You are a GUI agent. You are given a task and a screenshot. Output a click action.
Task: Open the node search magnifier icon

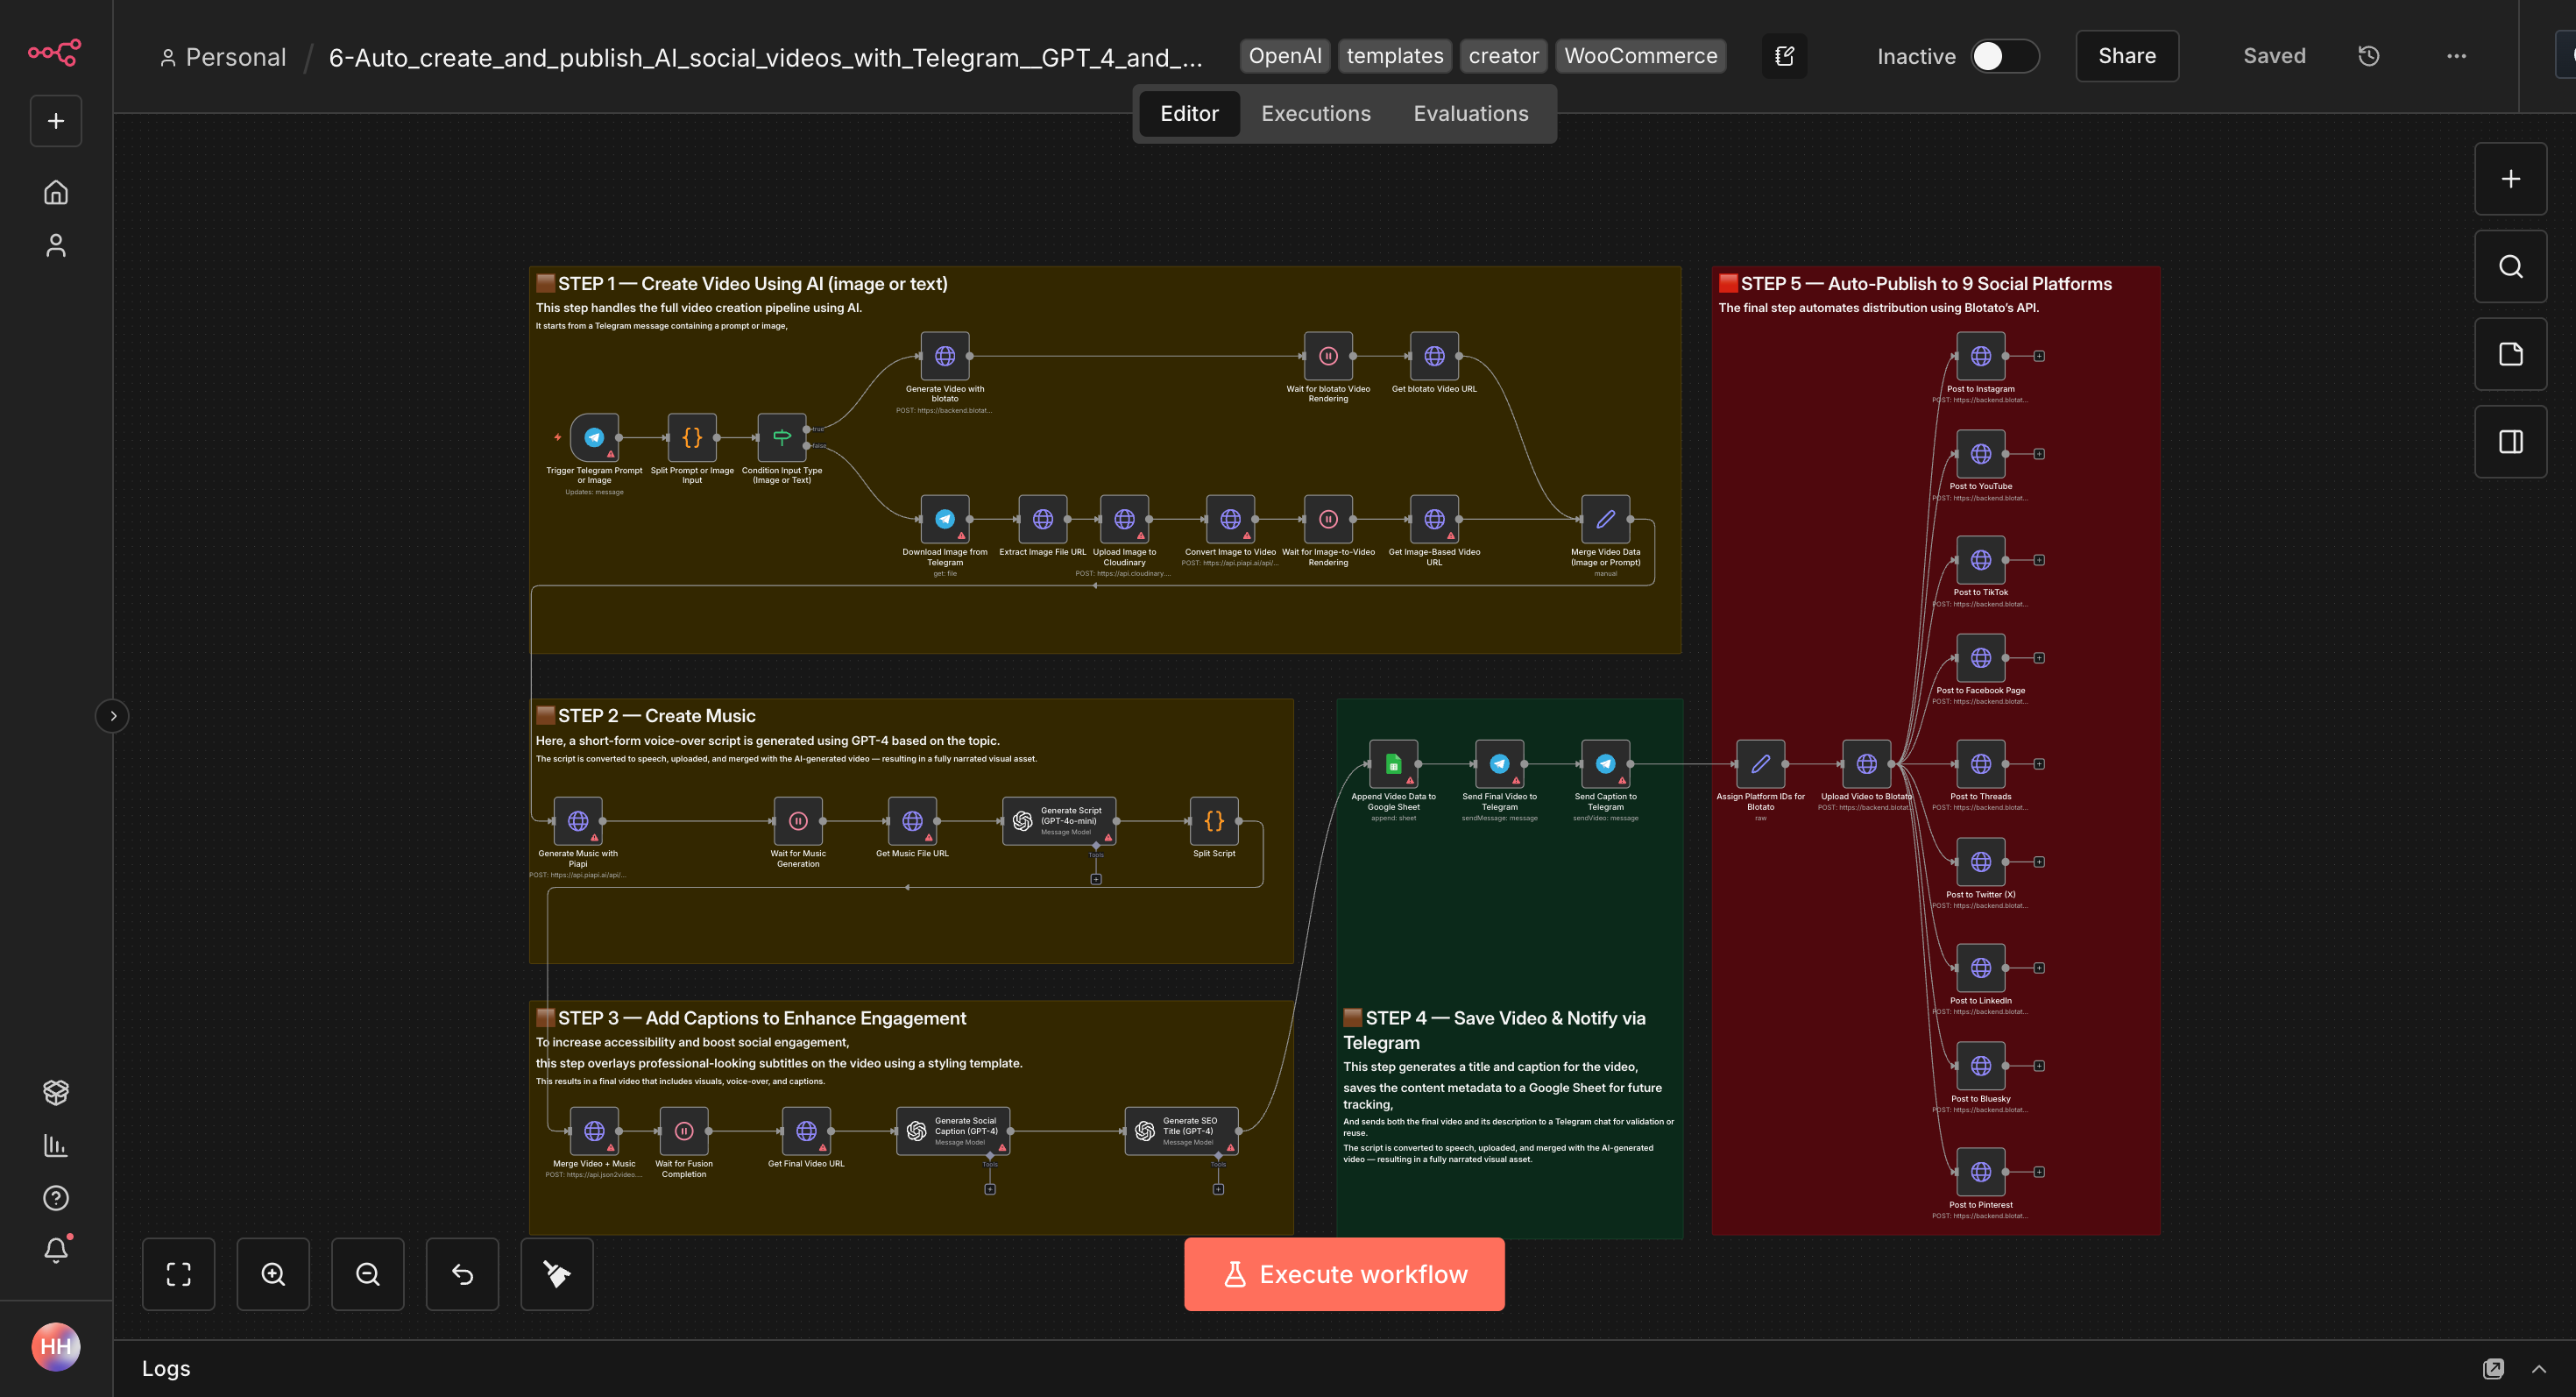pos(2510,267)
